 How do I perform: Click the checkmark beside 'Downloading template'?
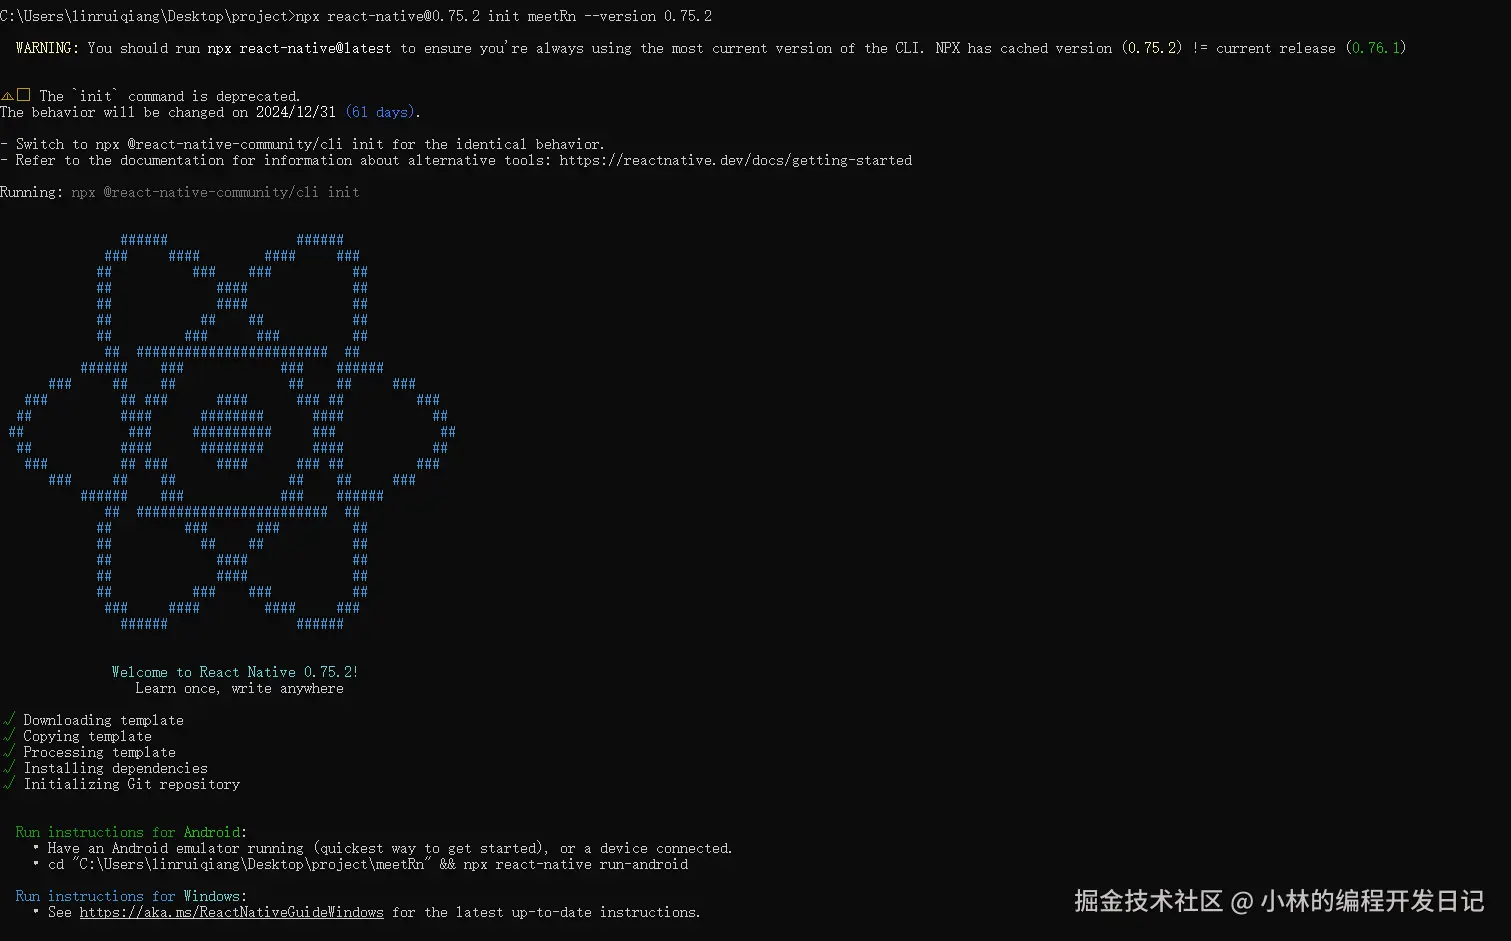click(x=8, y=720)
